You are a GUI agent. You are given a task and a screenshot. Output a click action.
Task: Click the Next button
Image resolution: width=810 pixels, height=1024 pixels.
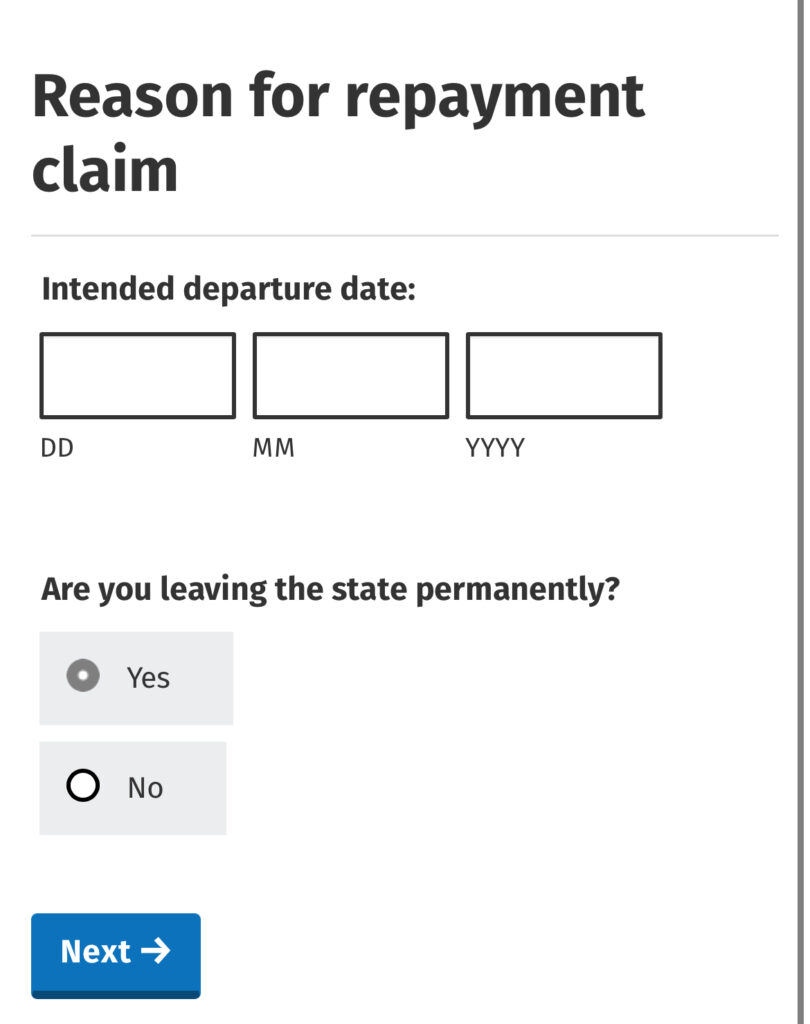click(116, 955)
